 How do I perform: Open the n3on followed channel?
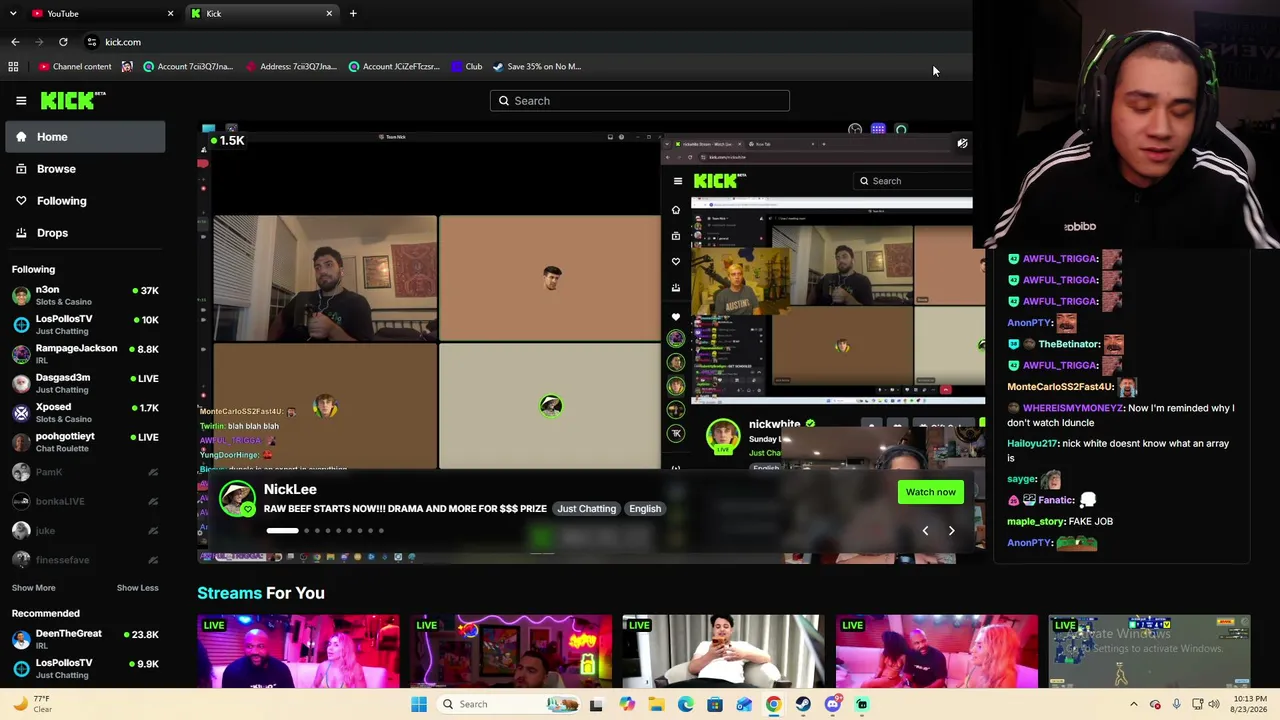tap(85, 295)
